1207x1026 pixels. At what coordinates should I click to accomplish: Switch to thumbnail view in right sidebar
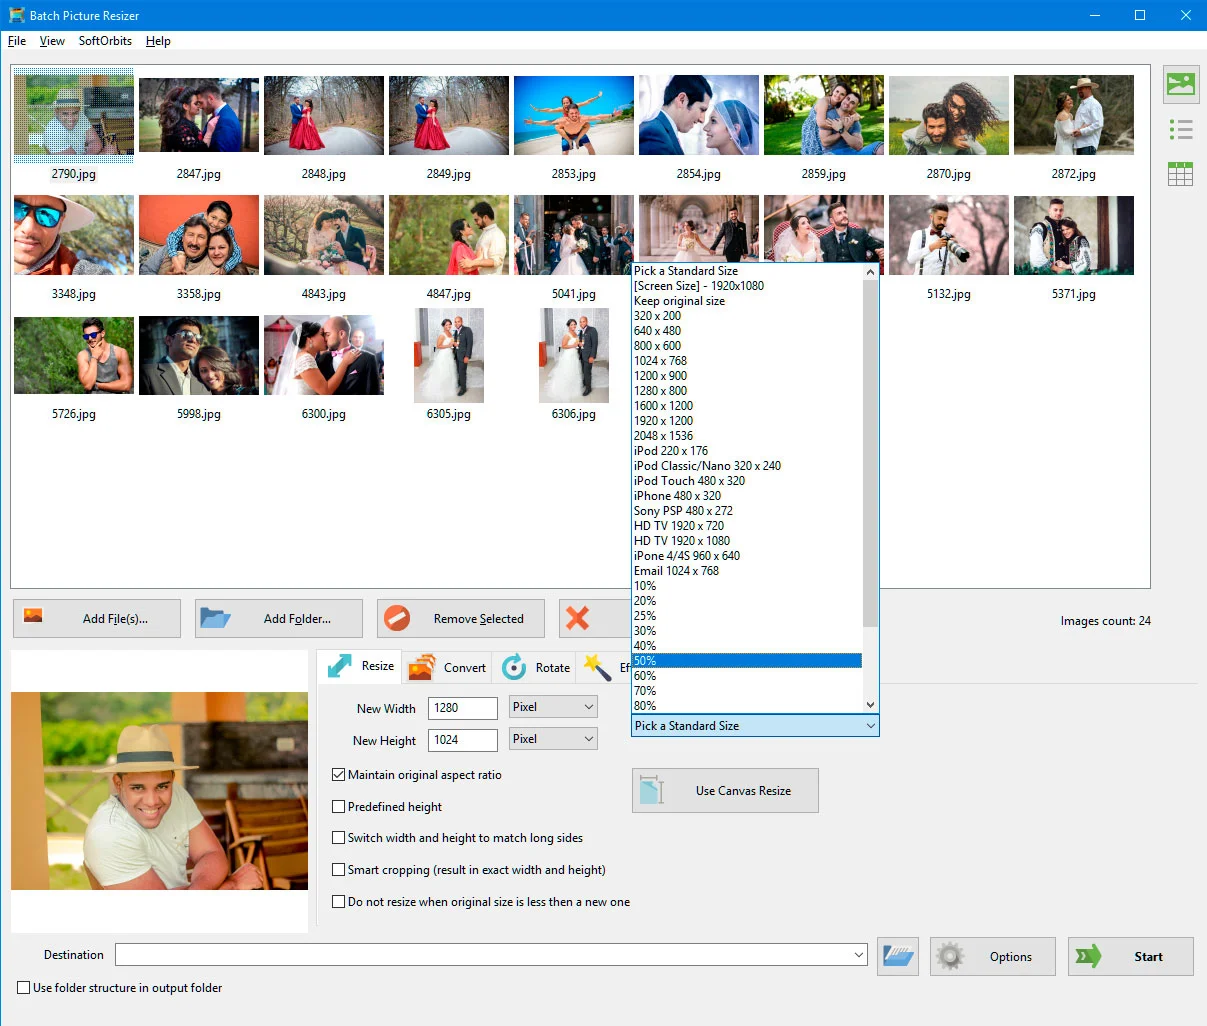click(x=1180, y=85)
